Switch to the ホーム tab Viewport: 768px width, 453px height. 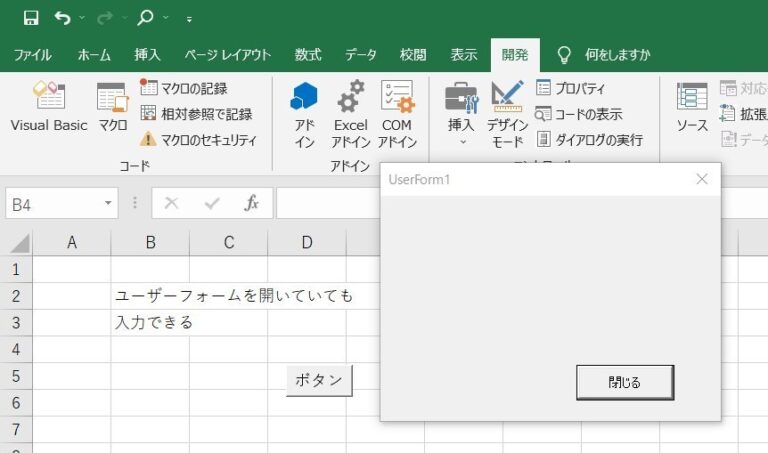94,54
